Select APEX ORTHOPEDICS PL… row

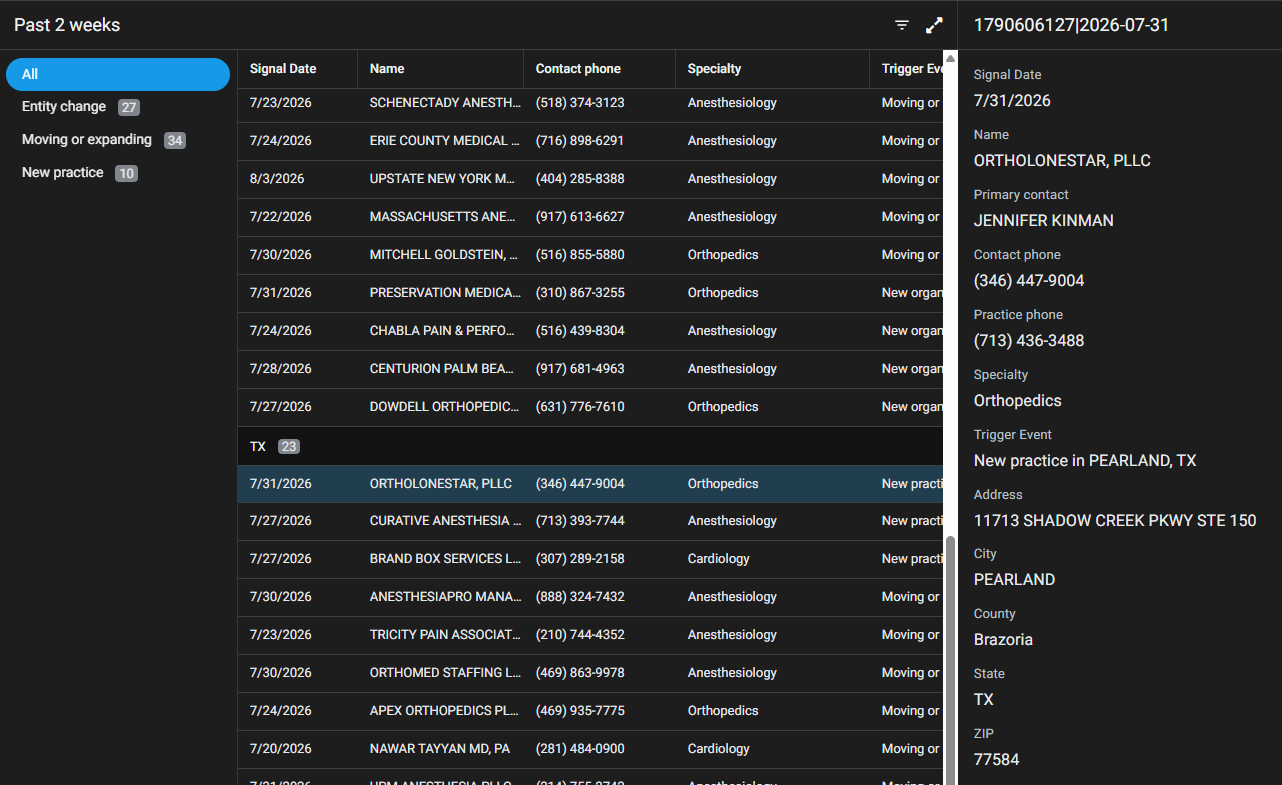click(x=590, y=711)
